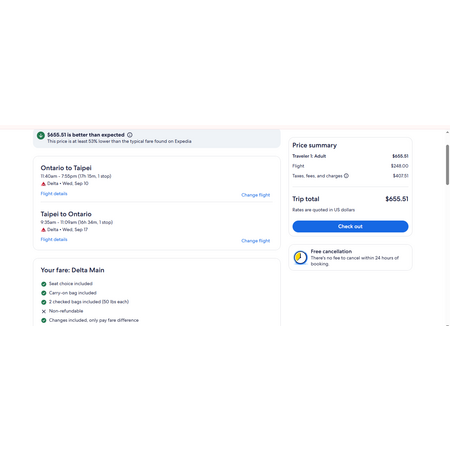450x450 pixels.
Task: Click the info icon next to Taxes, fees, and charges
Action: coord(346,176)
